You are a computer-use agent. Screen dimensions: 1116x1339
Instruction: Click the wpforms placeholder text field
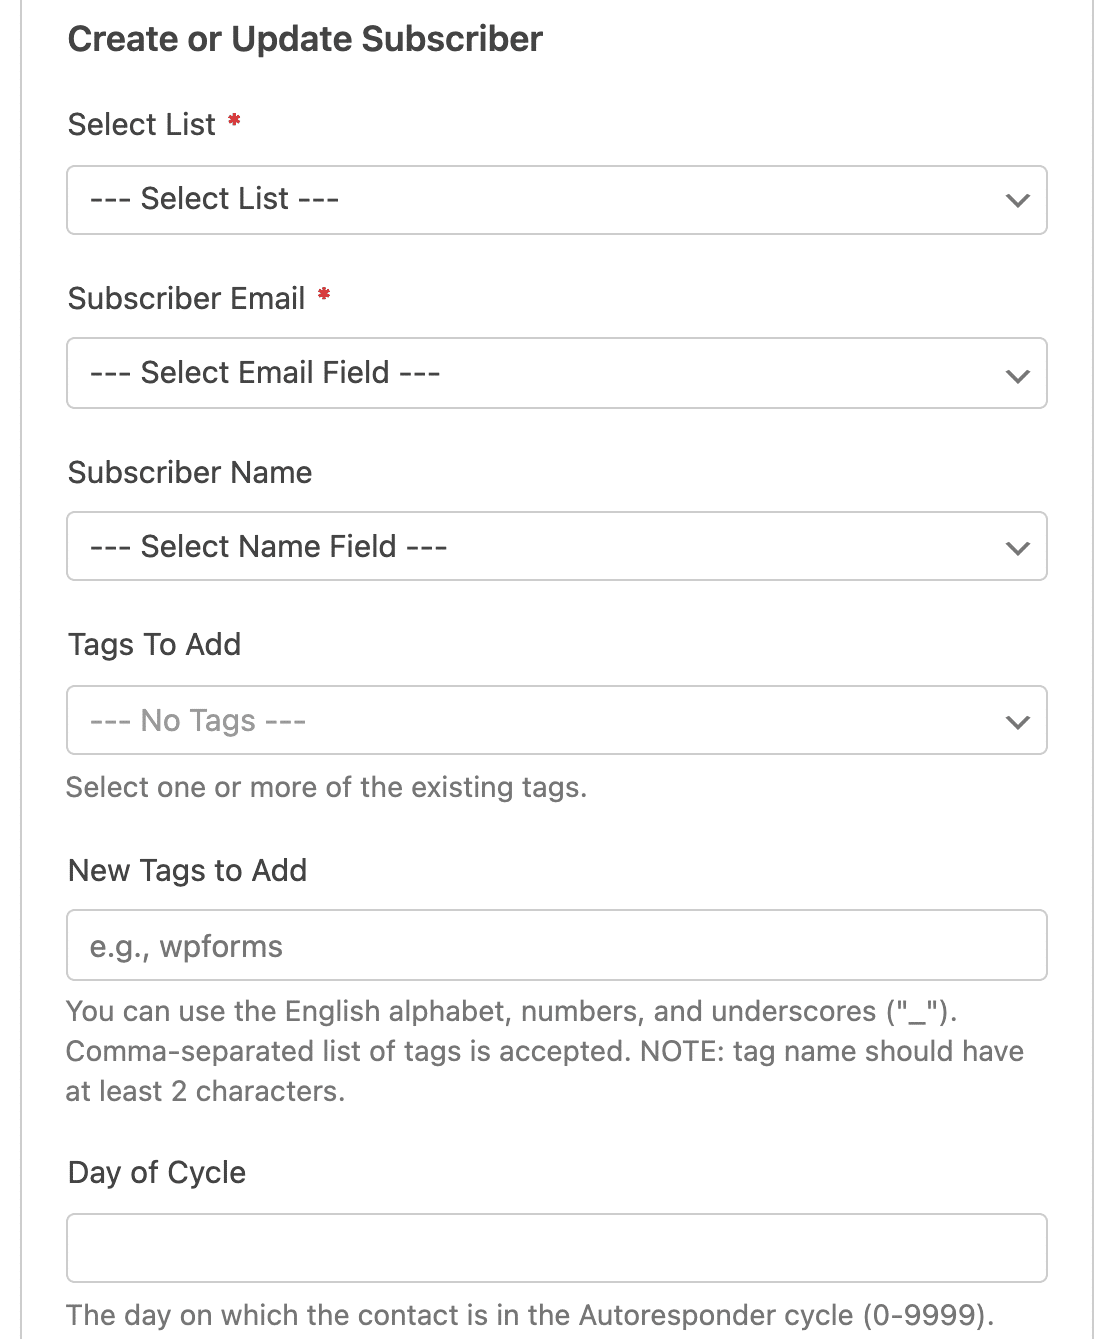coord(557,945)
